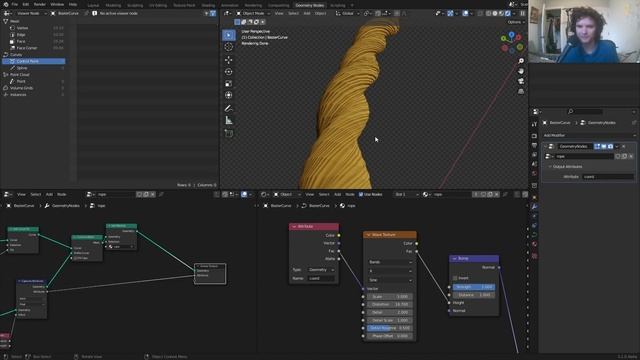Select Control Point in spreadsheet domain list

coord(33,61)
